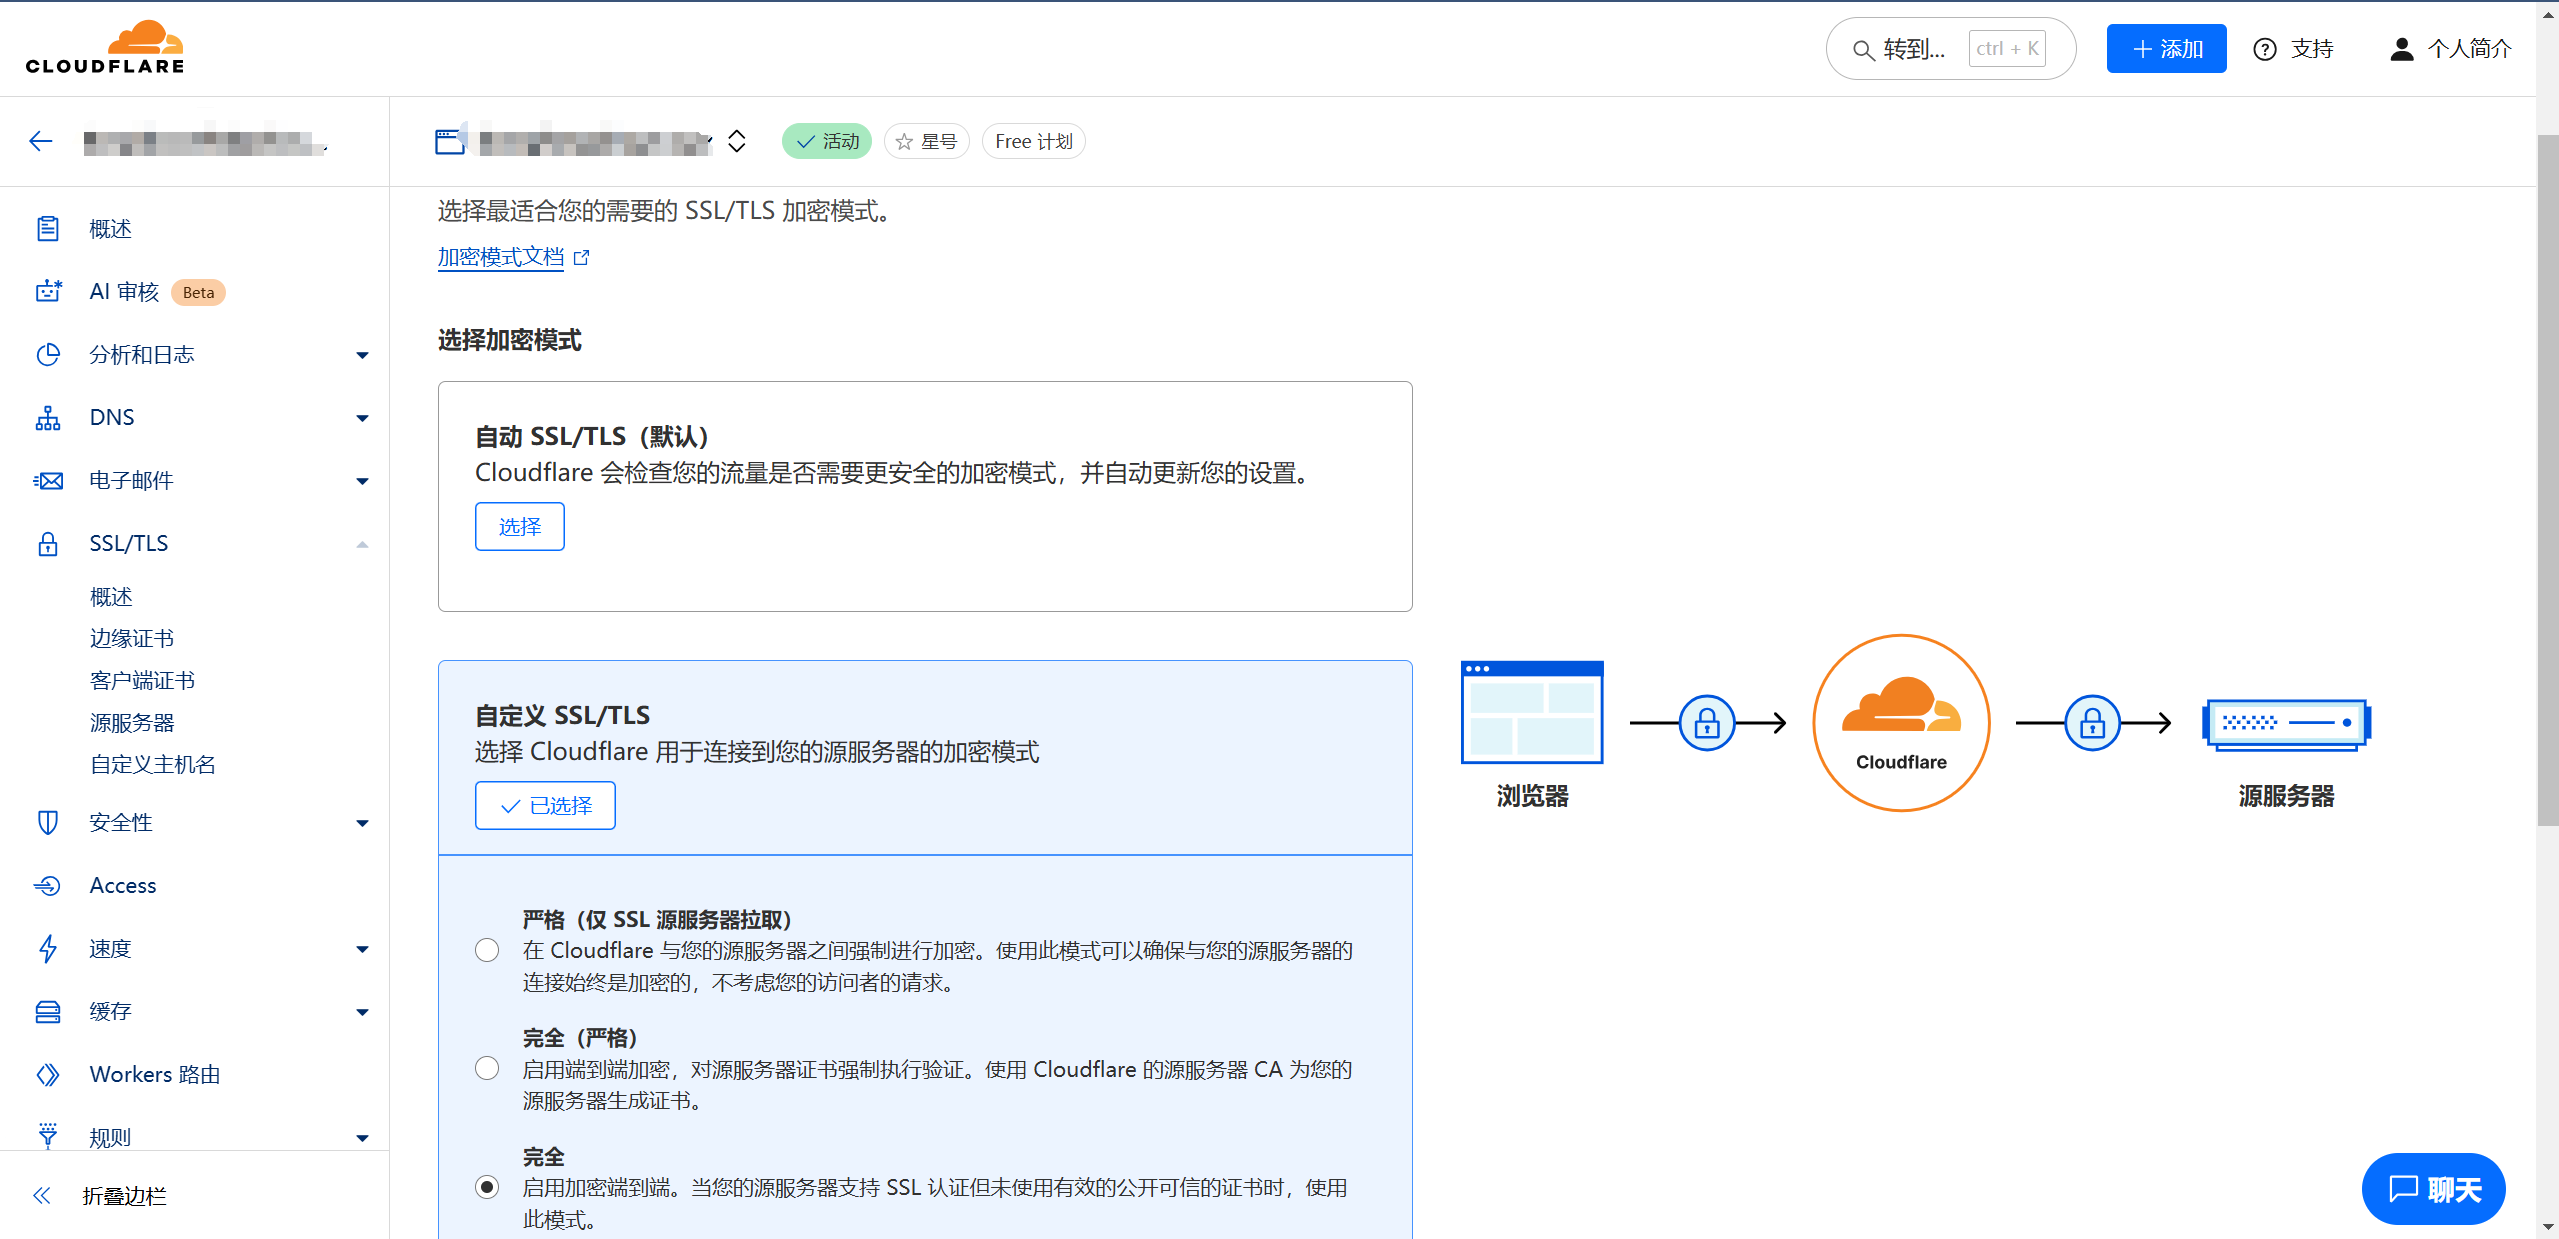Viewport: 2559px width, 1239px height.
Task: Click the Cloudflare-to-origin padlock icon in diagram
Action: [x=2093, y=723]
